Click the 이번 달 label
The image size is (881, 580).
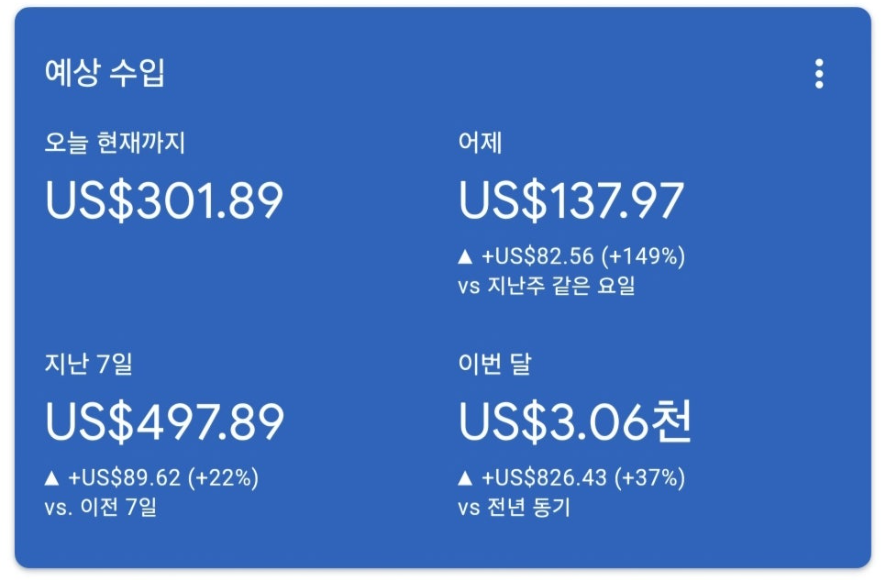point(494,364)
